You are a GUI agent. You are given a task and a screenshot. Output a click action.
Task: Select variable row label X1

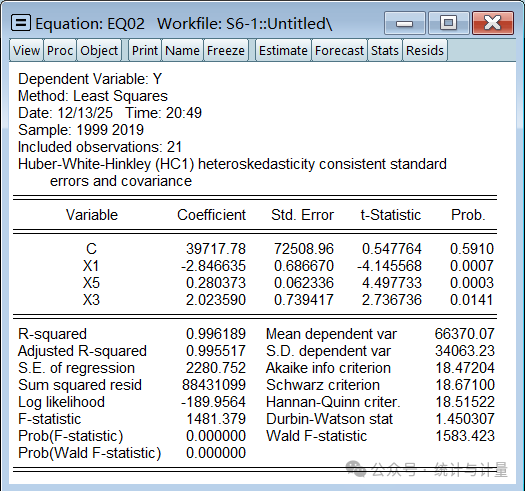[91, 266]
